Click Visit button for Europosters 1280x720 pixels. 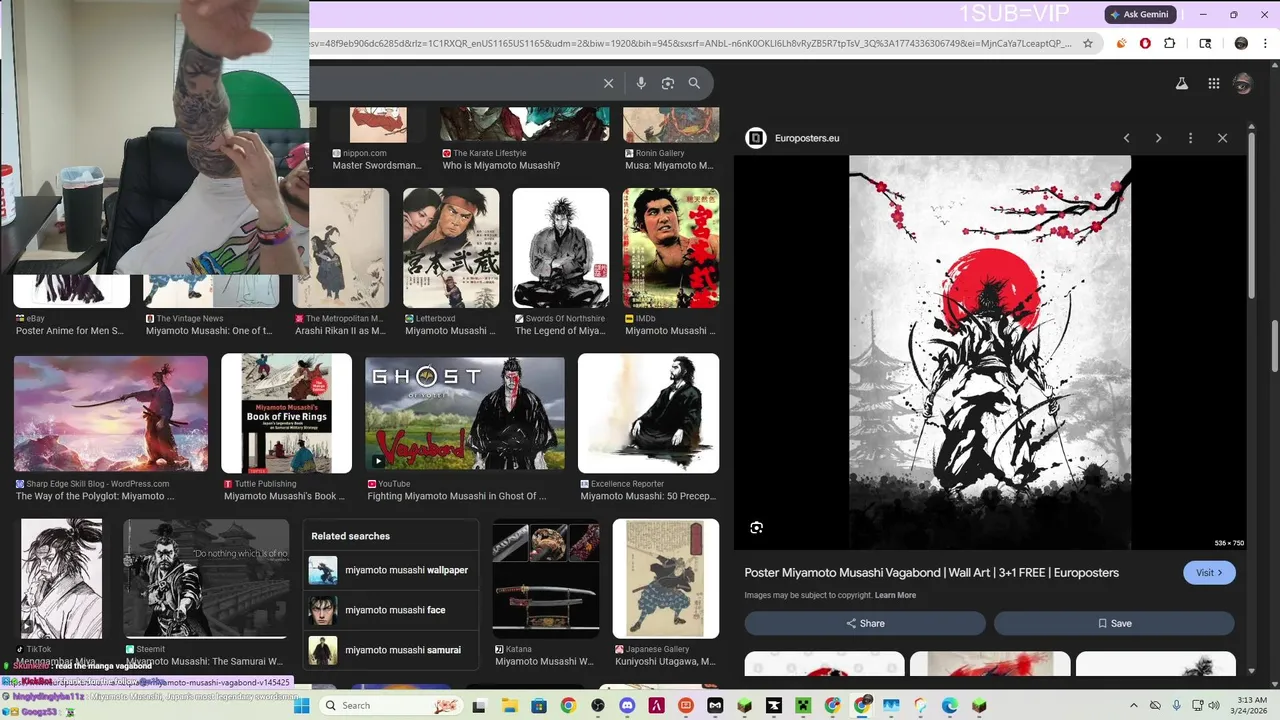coord(1209,573)
